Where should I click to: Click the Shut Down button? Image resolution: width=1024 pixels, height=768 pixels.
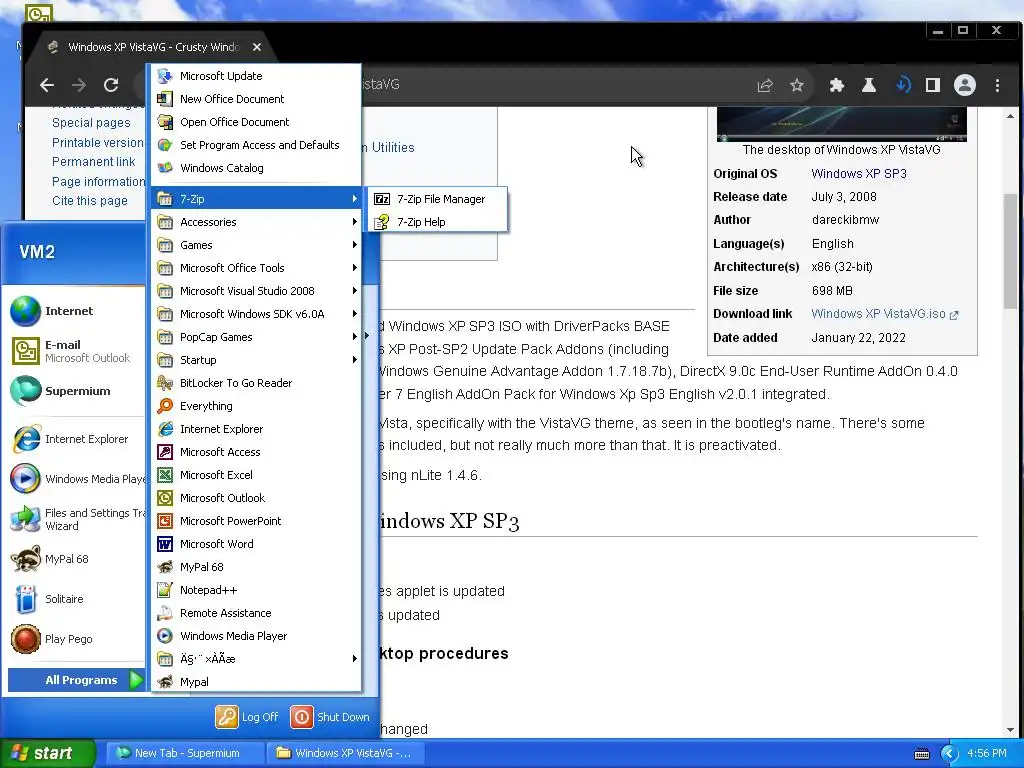tap(330, 717)
